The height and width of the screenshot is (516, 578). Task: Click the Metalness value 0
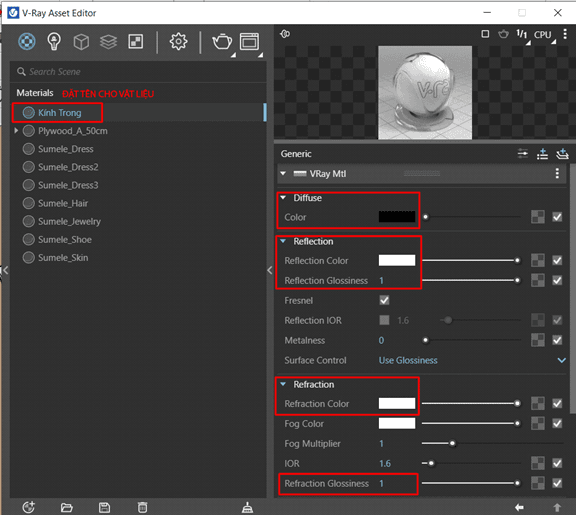(x=382, y=340)
